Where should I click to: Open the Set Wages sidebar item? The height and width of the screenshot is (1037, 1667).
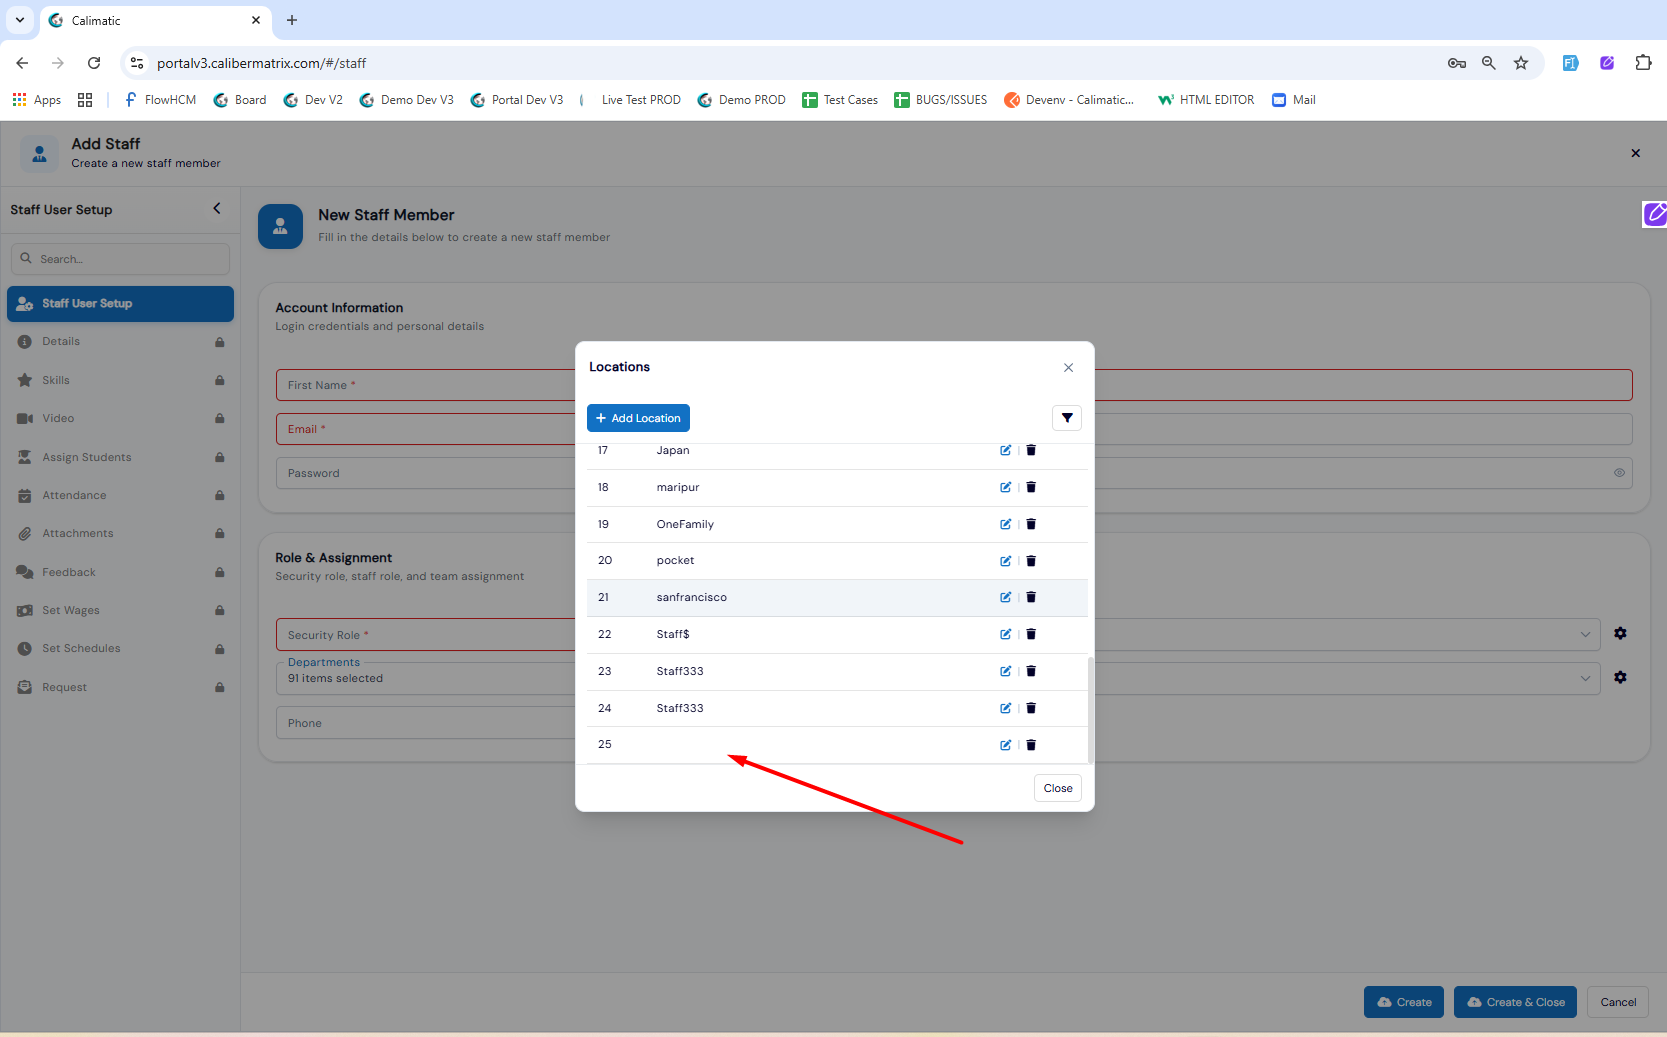click(120, 610)
